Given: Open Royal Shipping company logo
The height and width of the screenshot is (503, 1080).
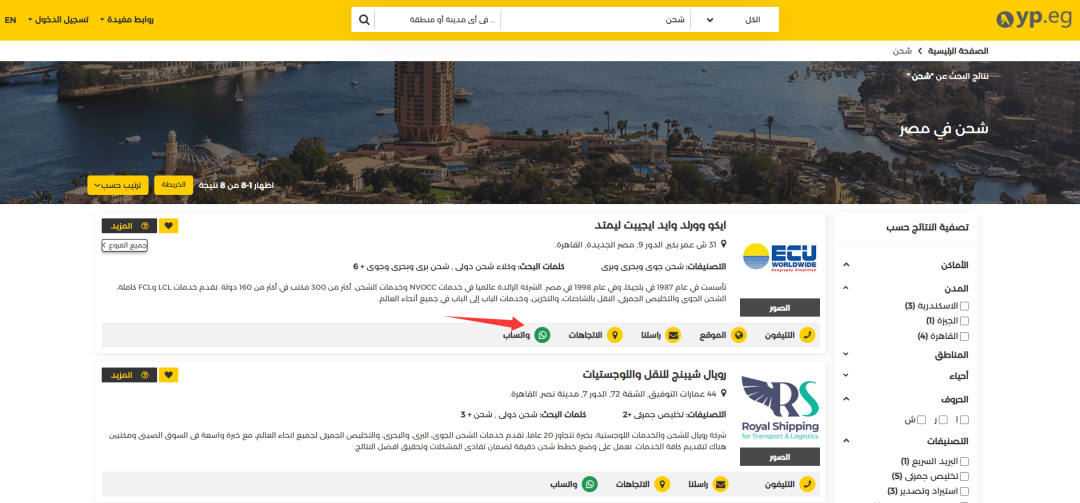Looking at the screenshot, I should tap(780, 409).
